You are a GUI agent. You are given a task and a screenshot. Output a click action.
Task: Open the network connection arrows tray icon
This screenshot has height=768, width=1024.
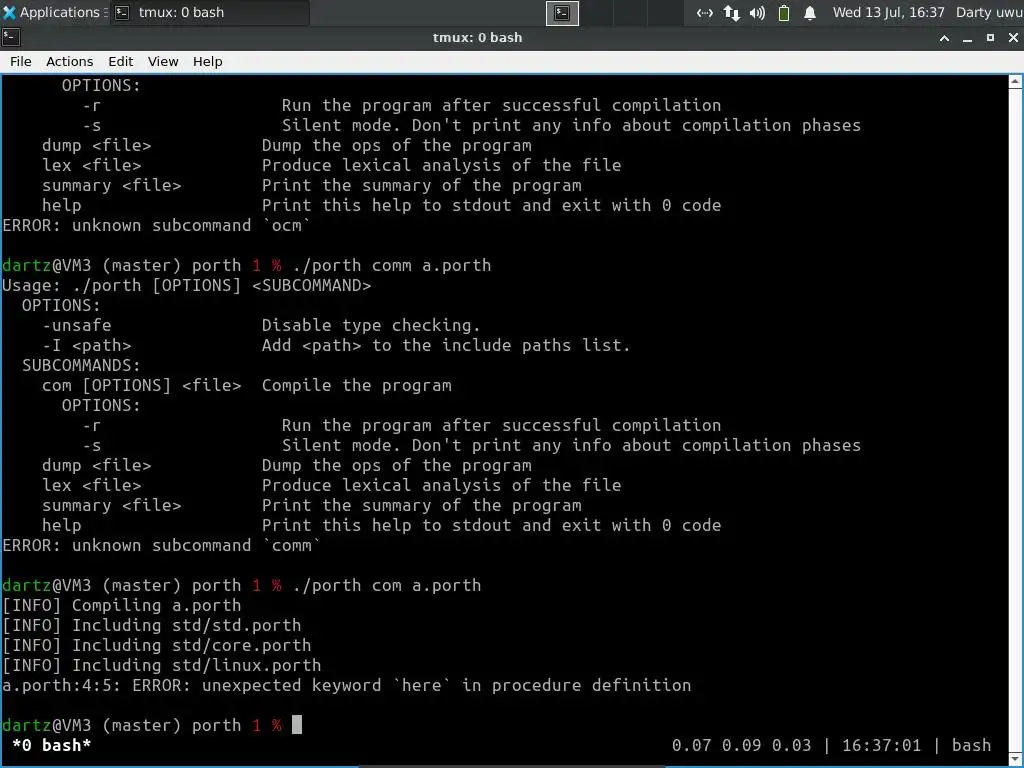(704, 13)
